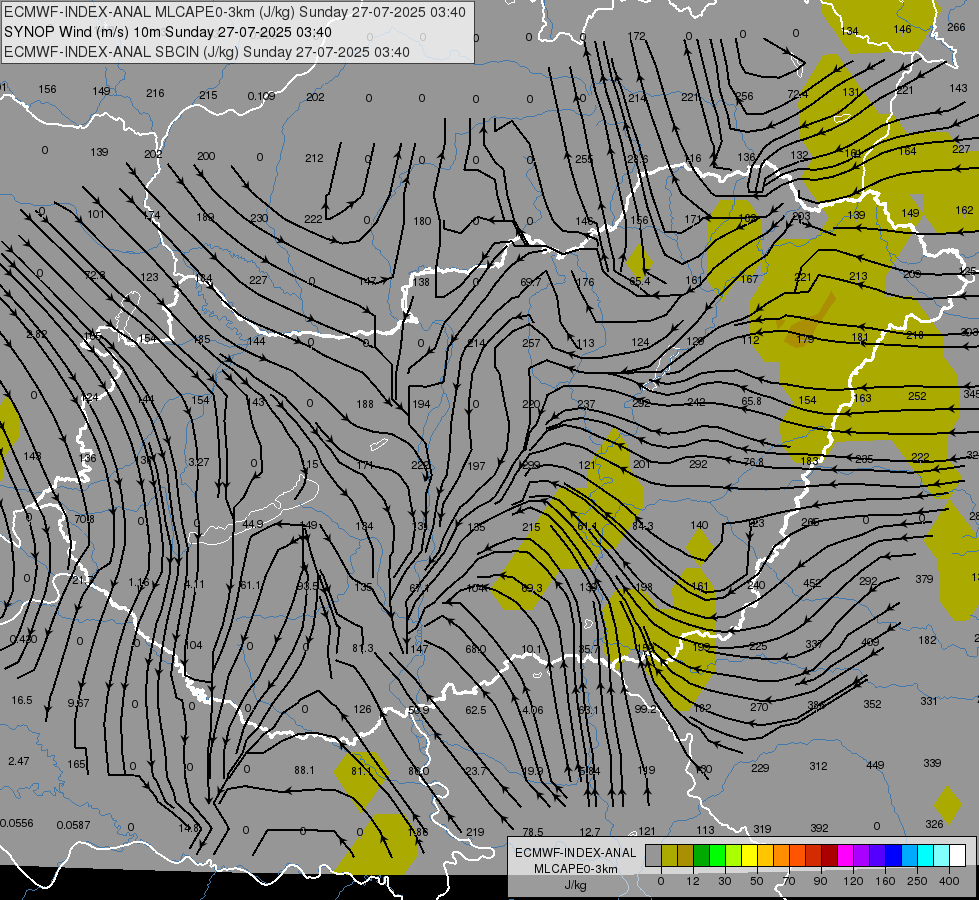Click the legend tick label '90'
The width and height of the screenshot is (979, 900).
[820, 881]
